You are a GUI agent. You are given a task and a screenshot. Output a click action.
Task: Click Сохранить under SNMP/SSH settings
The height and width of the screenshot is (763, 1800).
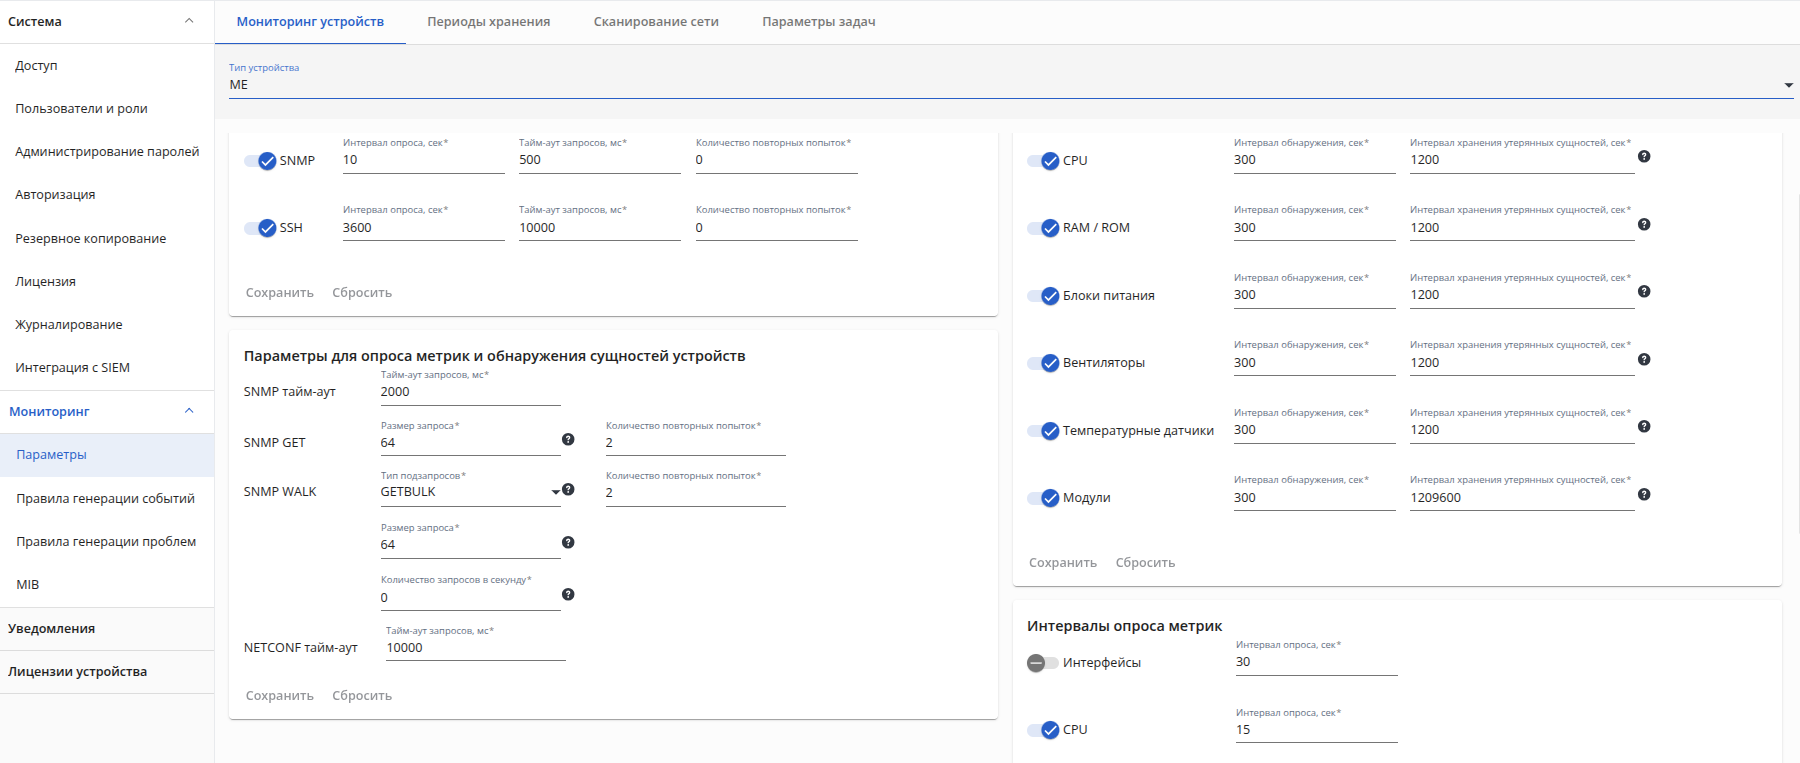click(x=280, y=293)
